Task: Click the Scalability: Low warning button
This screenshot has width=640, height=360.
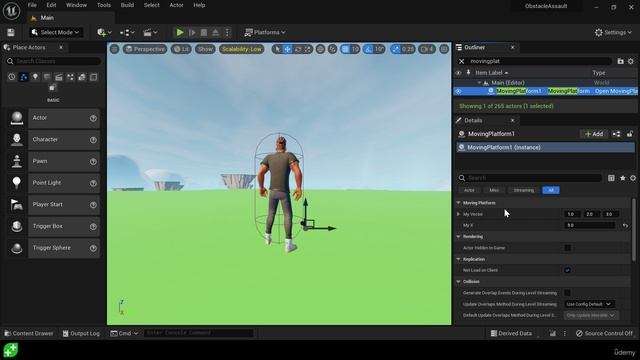Action: pos(242,49)
